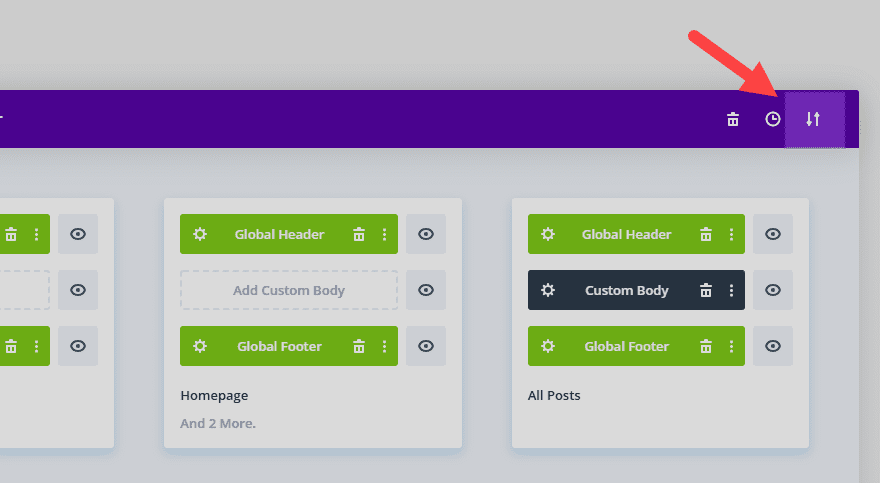Select the Custom Body block in All Posts
This screenshot has height=483, width=880.
[626, 290]
